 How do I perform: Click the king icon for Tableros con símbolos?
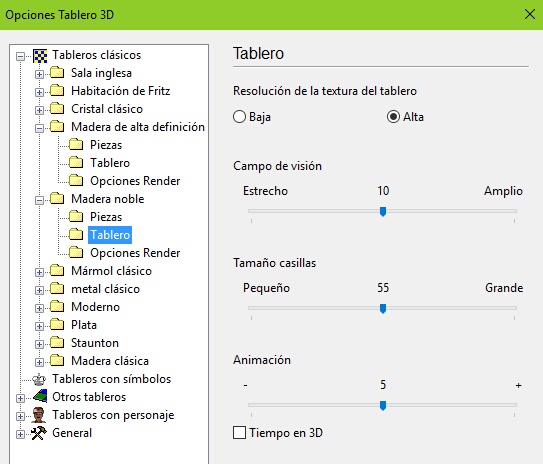click(39, 380)
